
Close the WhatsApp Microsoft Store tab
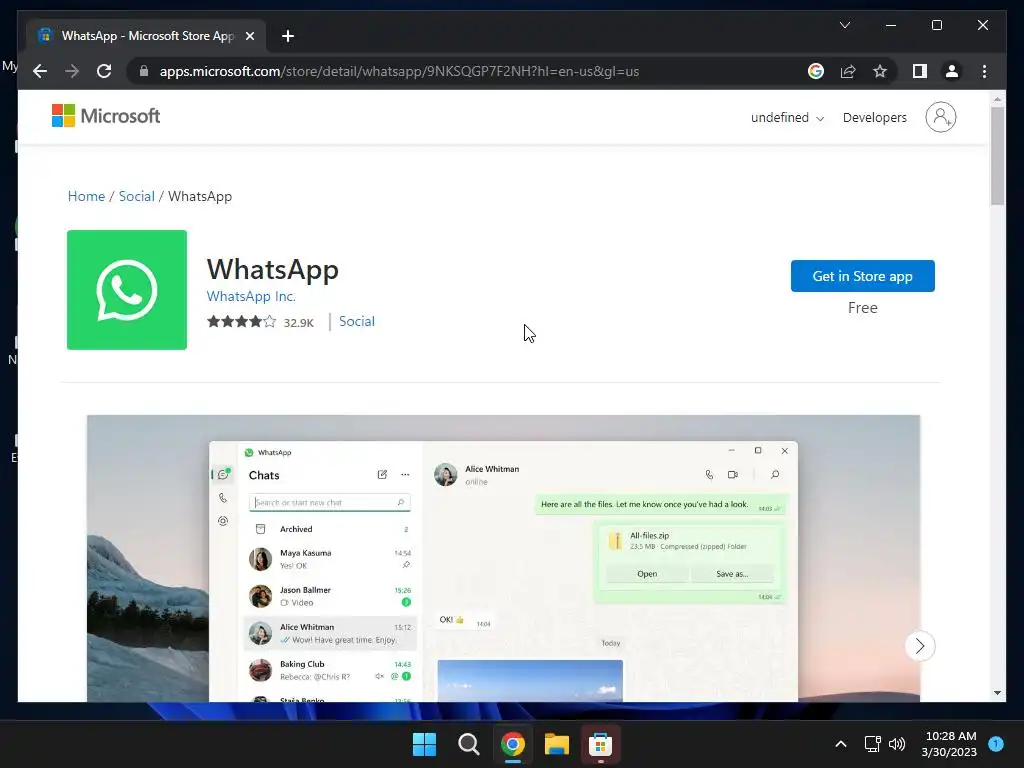249,36
